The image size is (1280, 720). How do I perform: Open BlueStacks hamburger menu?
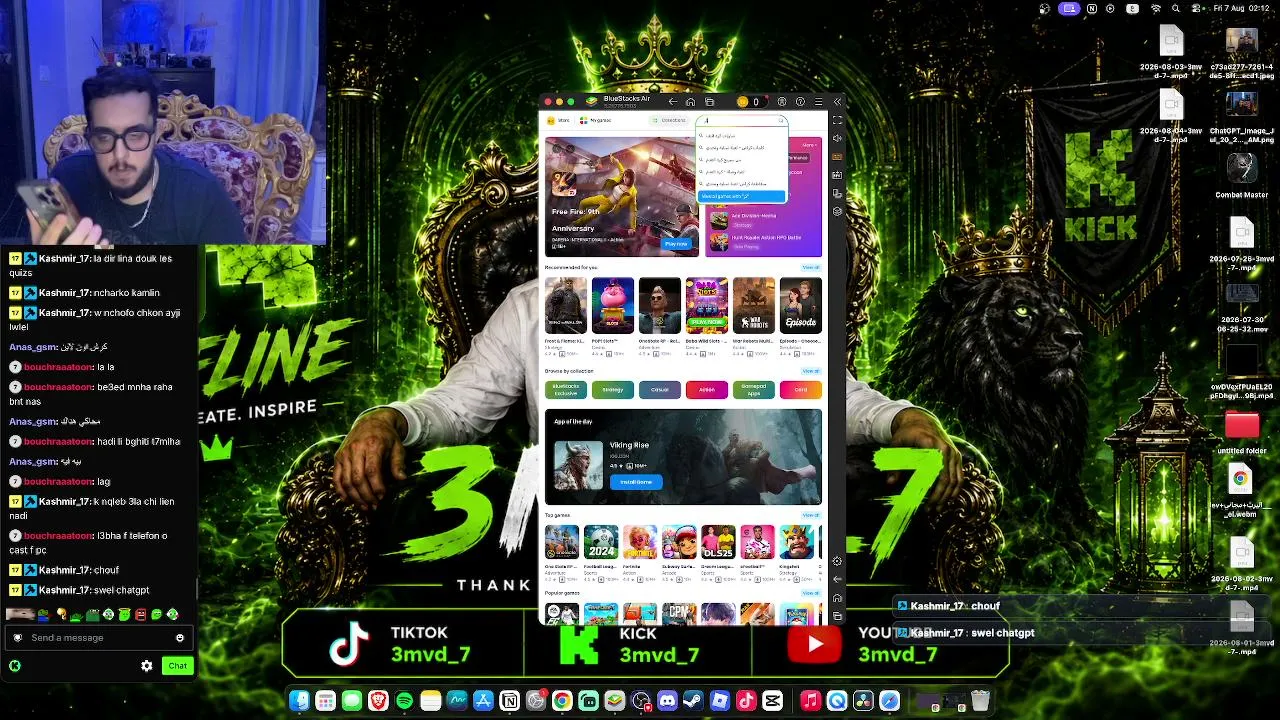point(818,101)
